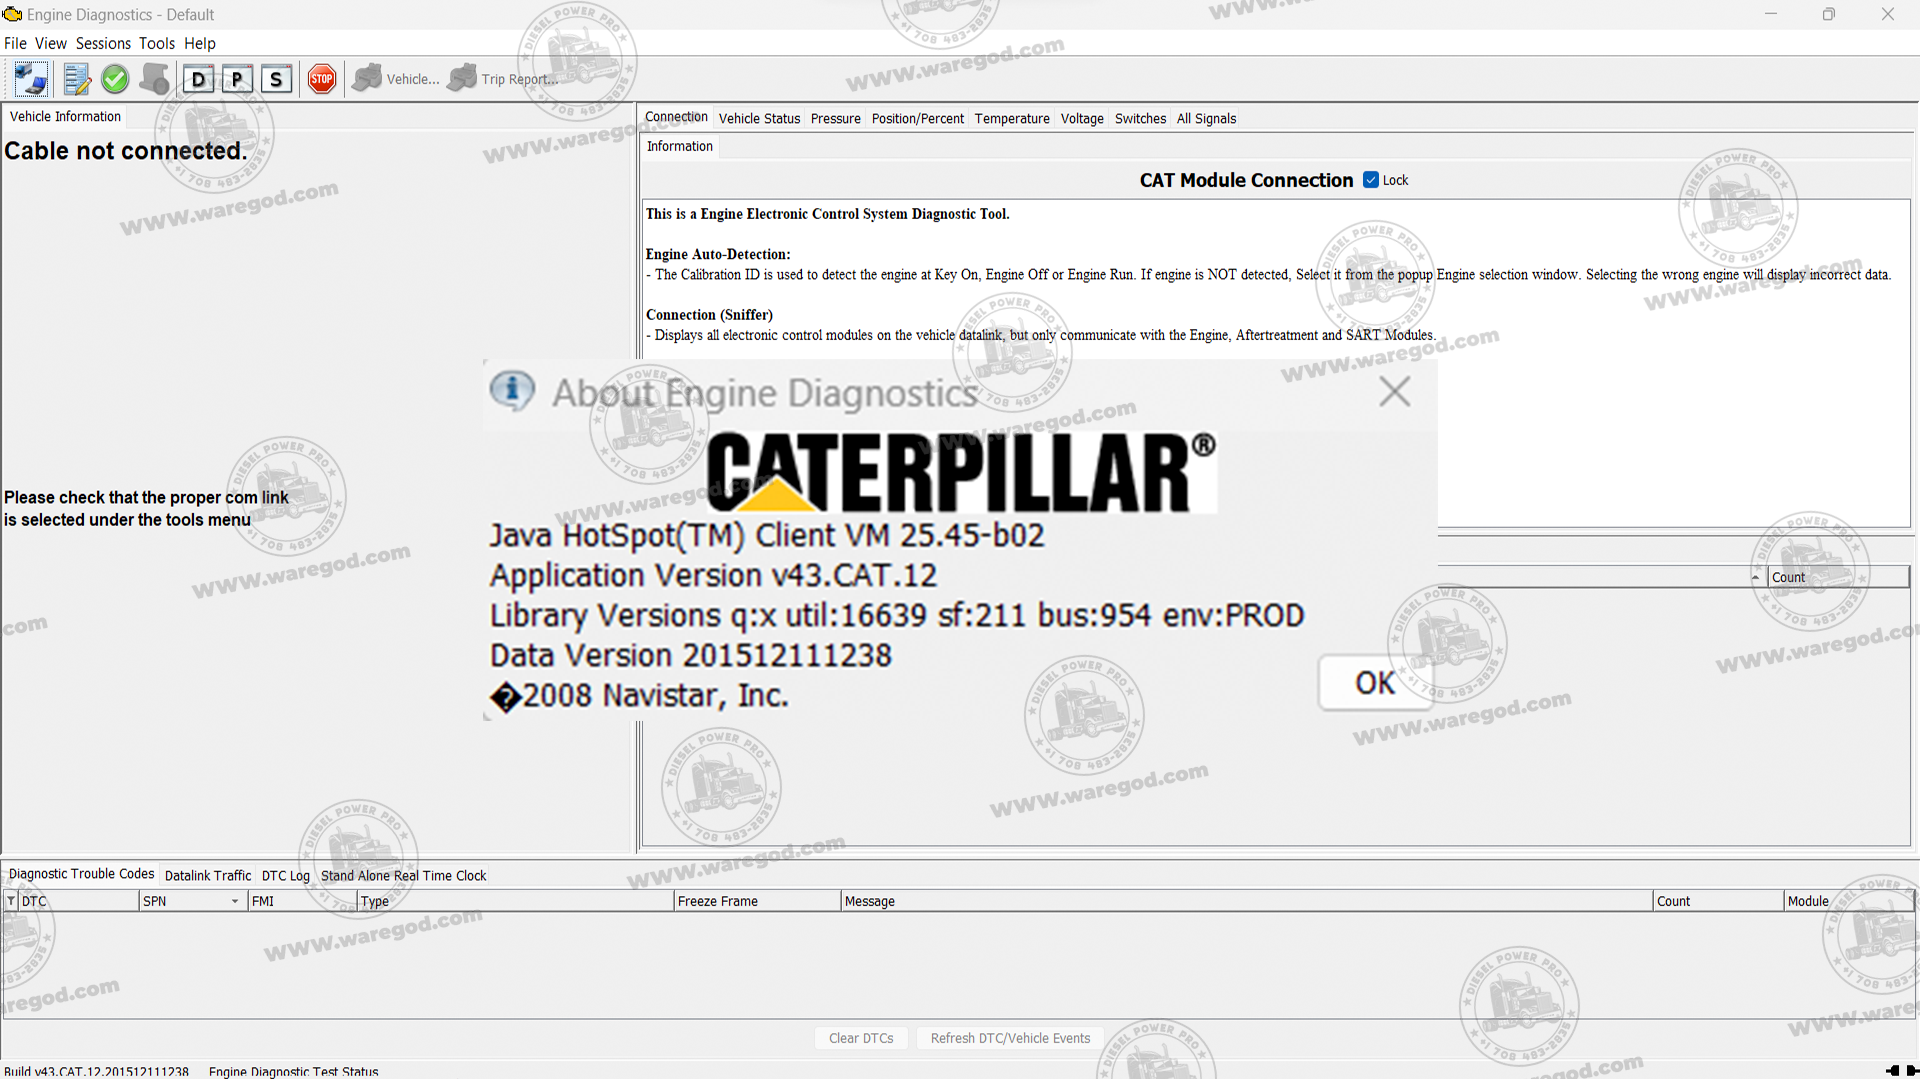The width and height of the screenshot is (1920, 1080).
Task: Open the D window toolbar button
Action: [198, 79]
